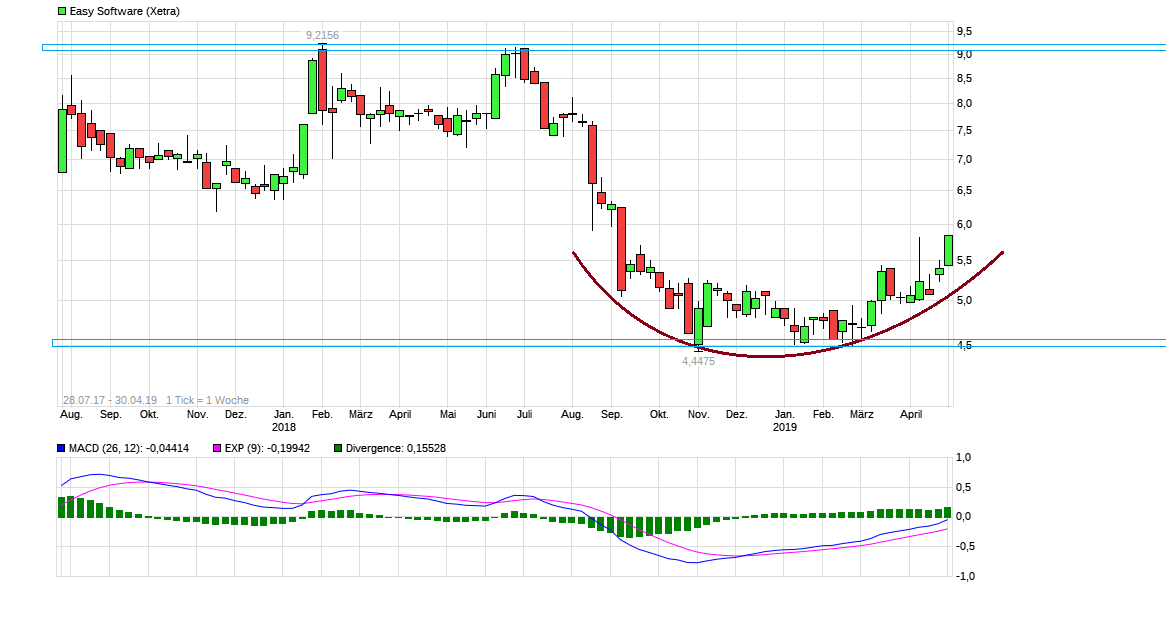
Task: Select the blue MACD legend square
Action: coord(59,449)
